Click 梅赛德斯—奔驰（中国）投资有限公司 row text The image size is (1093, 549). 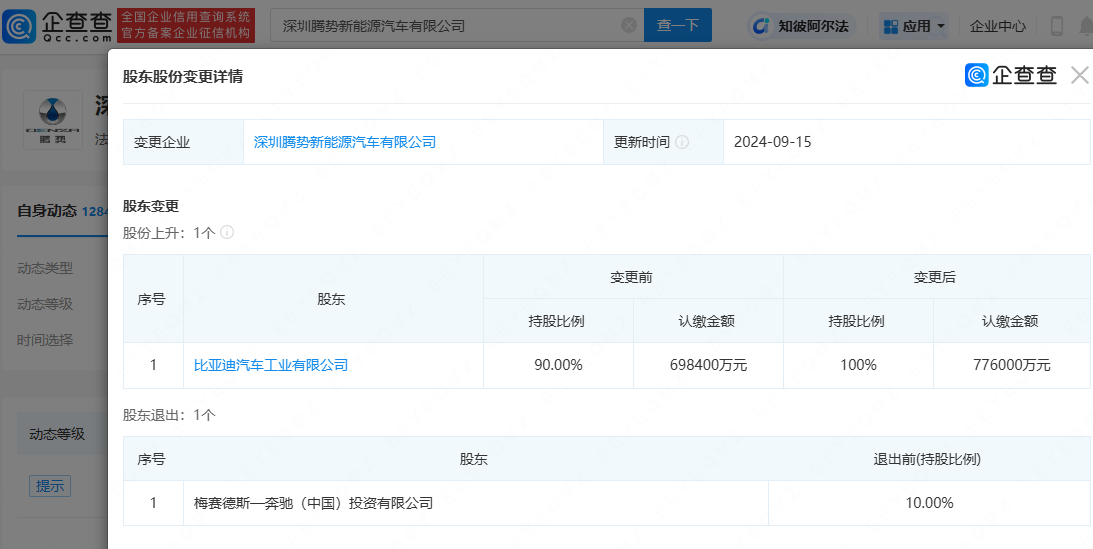pyautogui.click(x=313, y=503)
